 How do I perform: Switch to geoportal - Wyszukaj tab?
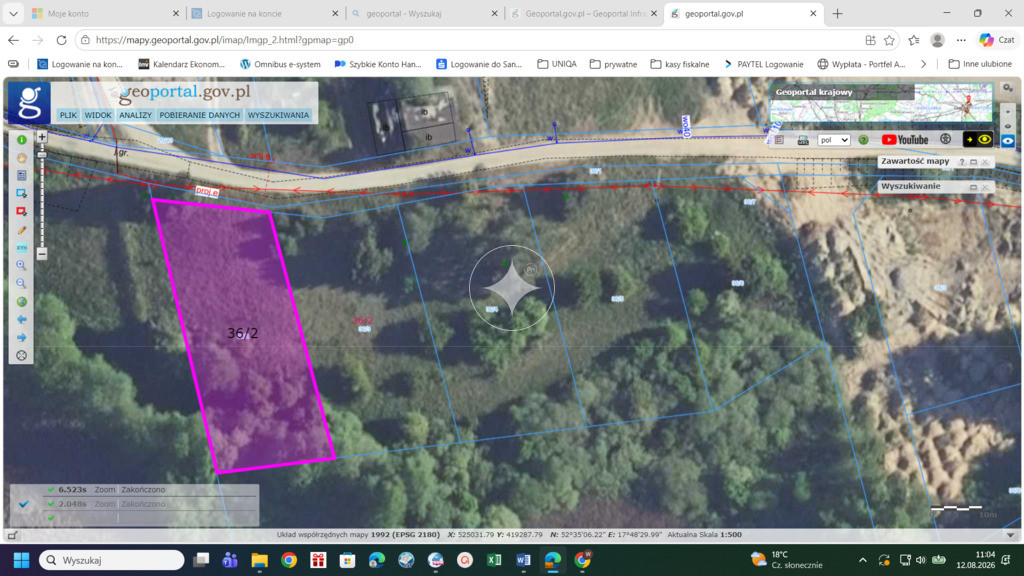point(423,13)
